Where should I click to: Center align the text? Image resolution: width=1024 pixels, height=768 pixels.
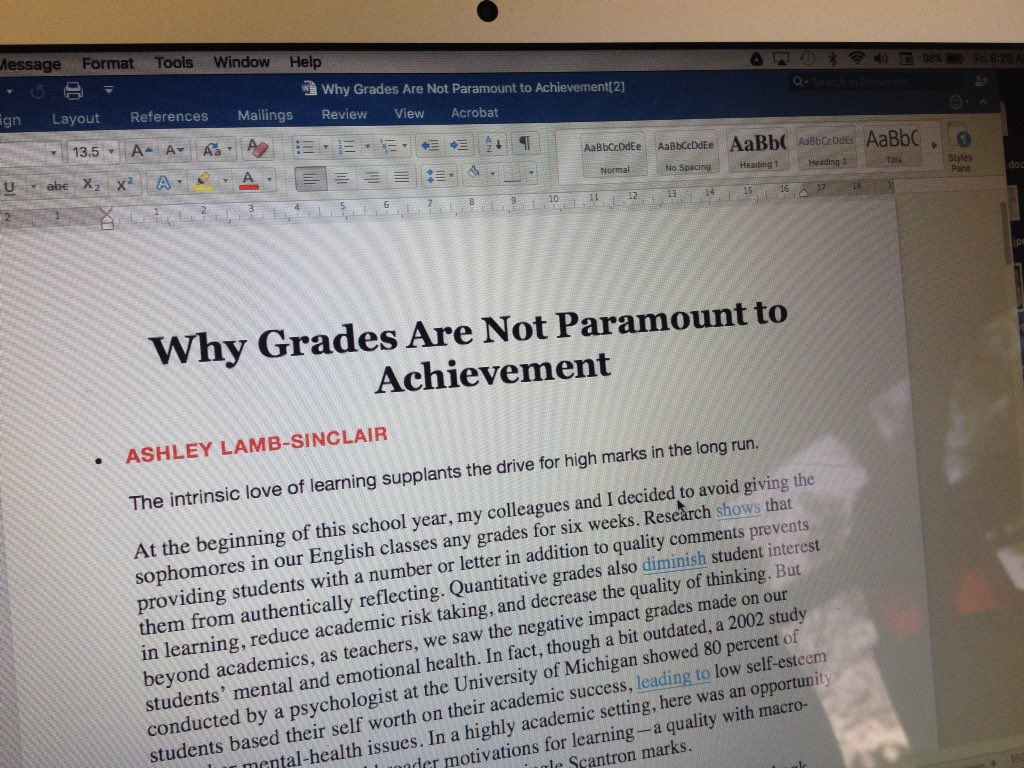342,178
